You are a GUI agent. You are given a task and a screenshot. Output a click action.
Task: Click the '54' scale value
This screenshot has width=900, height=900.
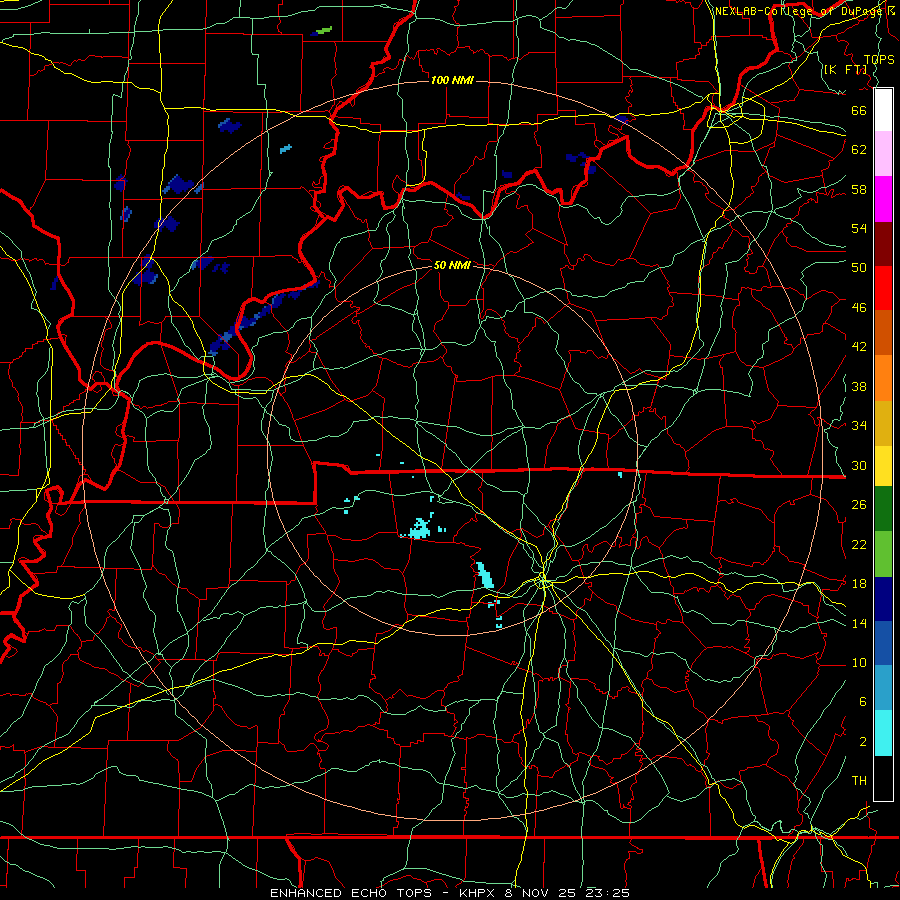[x=859, y=228]
